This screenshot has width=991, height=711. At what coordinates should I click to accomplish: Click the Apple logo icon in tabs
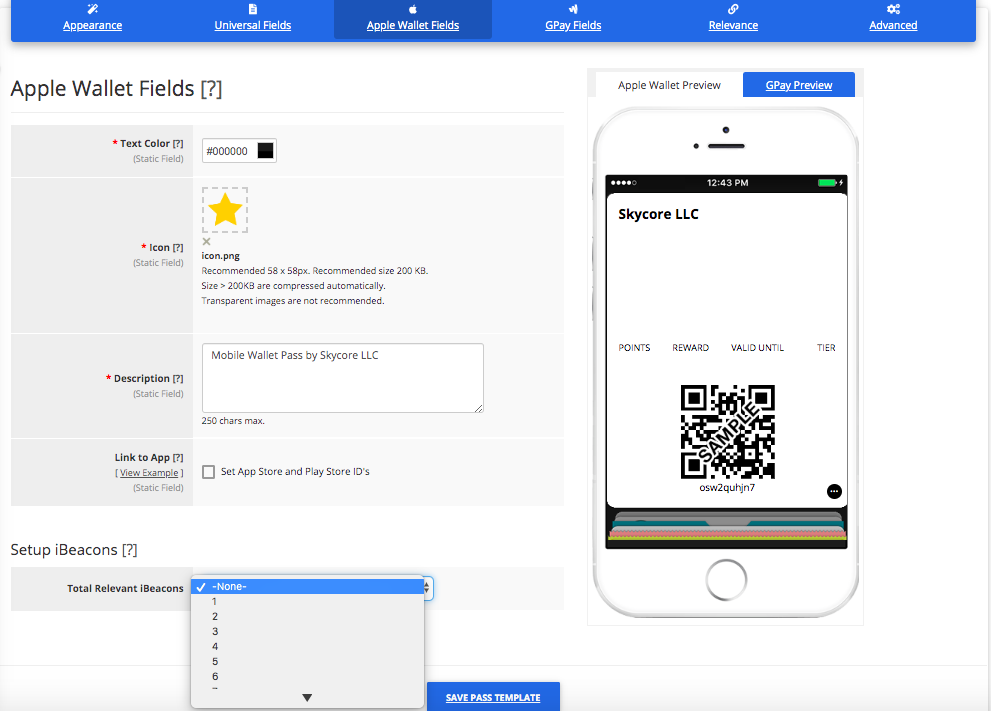click(x=413, y=9)
